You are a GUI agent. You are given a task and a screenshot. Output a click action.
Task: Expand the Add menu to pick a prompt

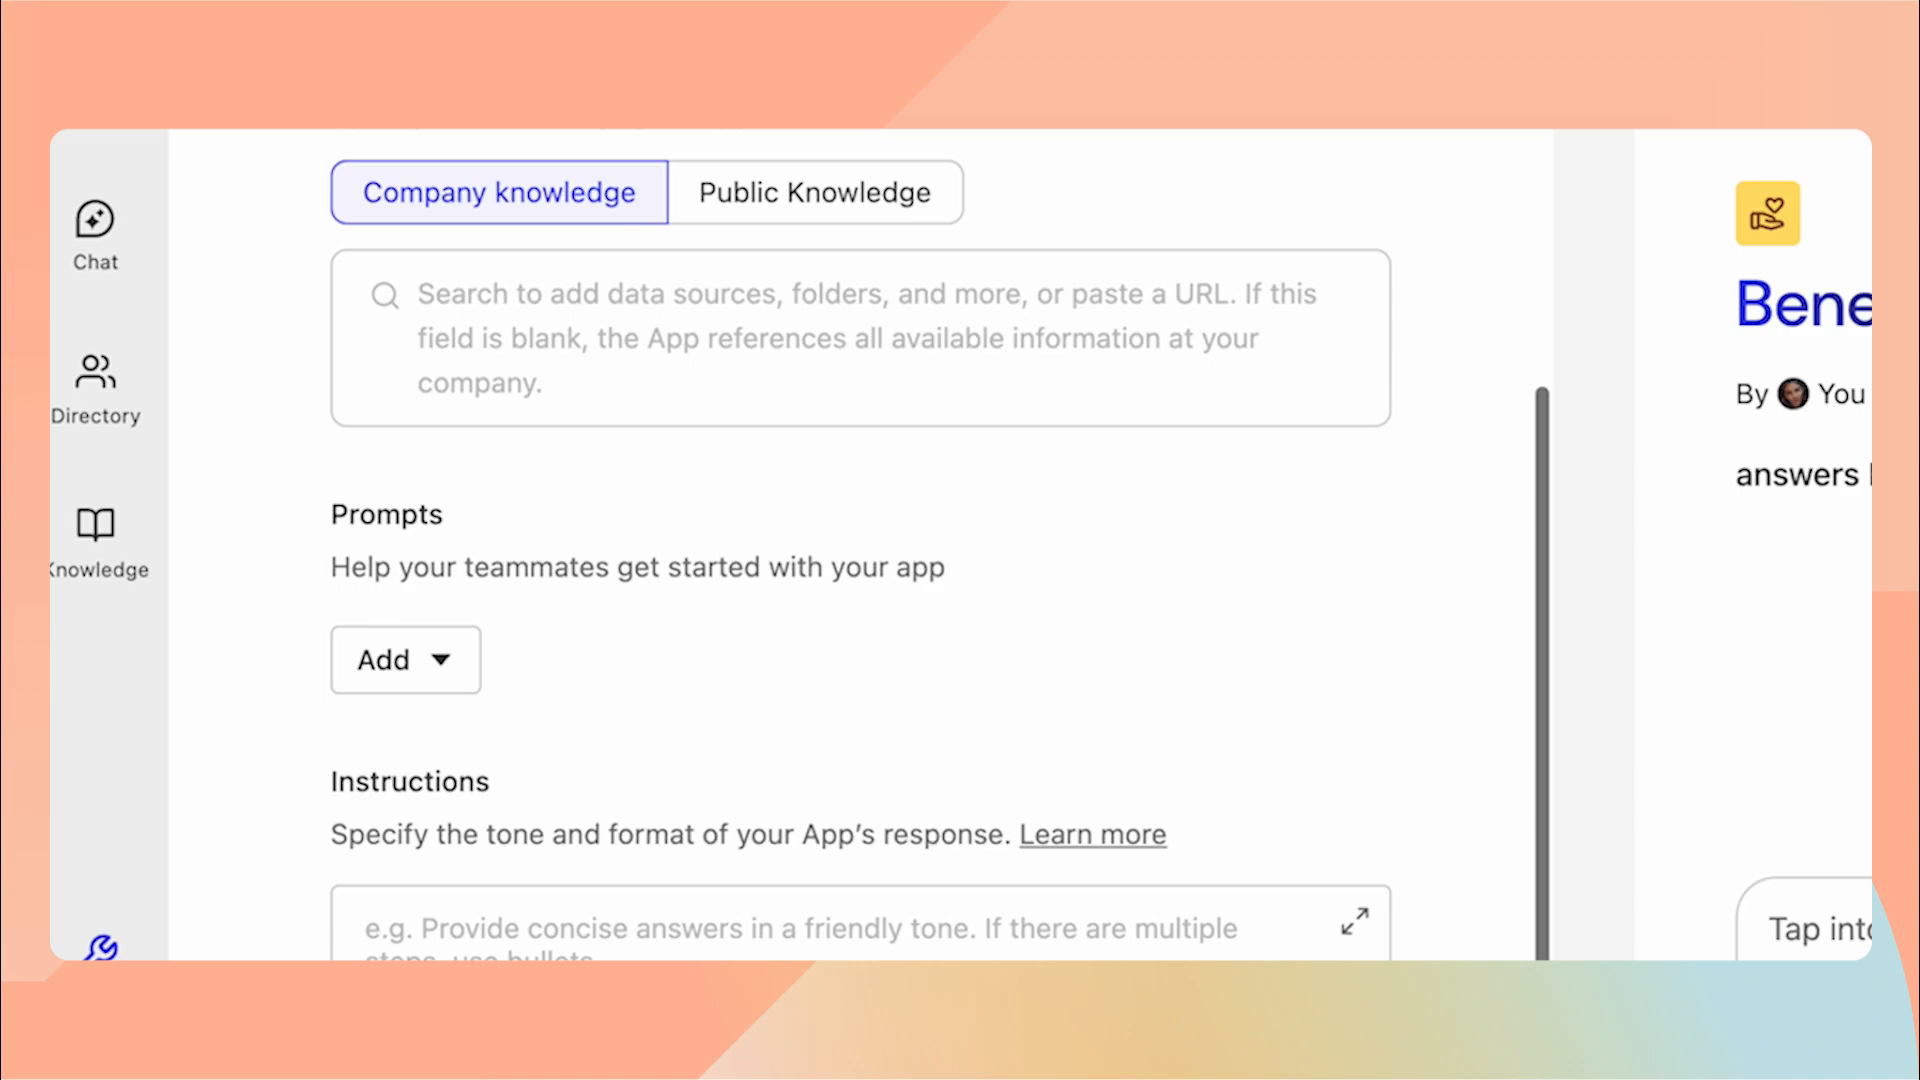pos(405,660)
